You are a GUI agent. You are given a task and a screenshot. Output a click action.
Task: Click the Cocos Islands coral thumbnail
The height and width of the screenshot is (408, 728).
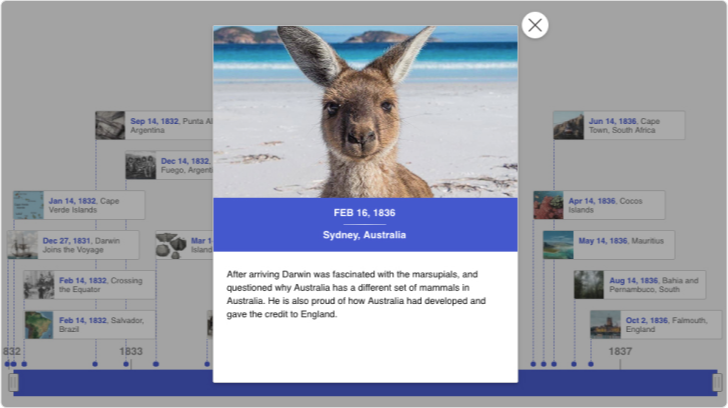[x=548, y=205]
